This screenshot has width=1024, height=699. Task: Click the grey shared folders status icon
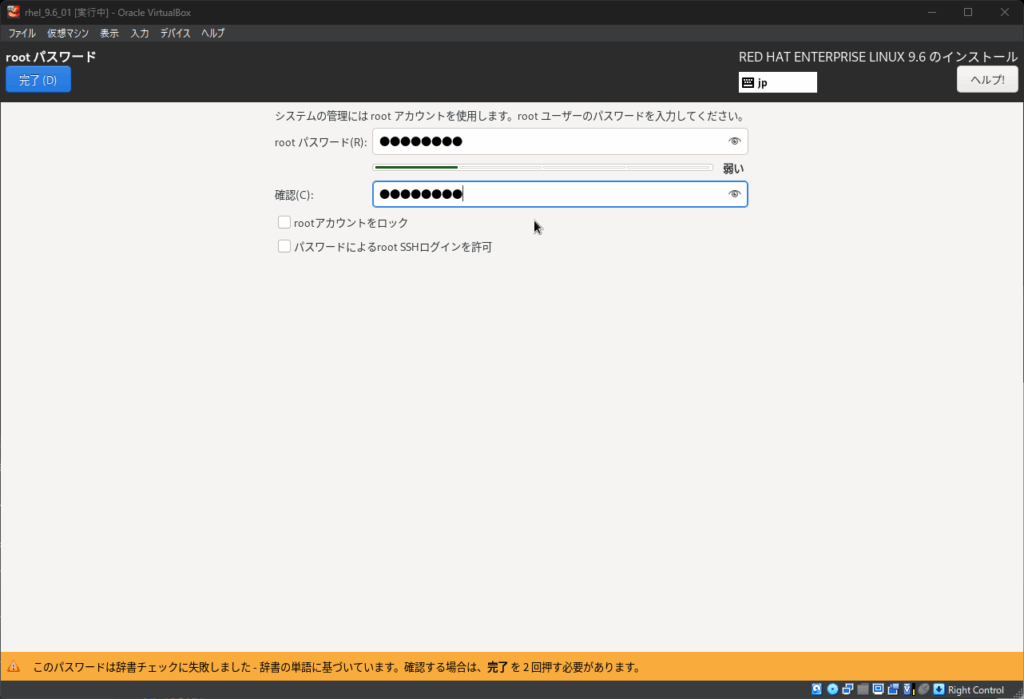[863, 689]
